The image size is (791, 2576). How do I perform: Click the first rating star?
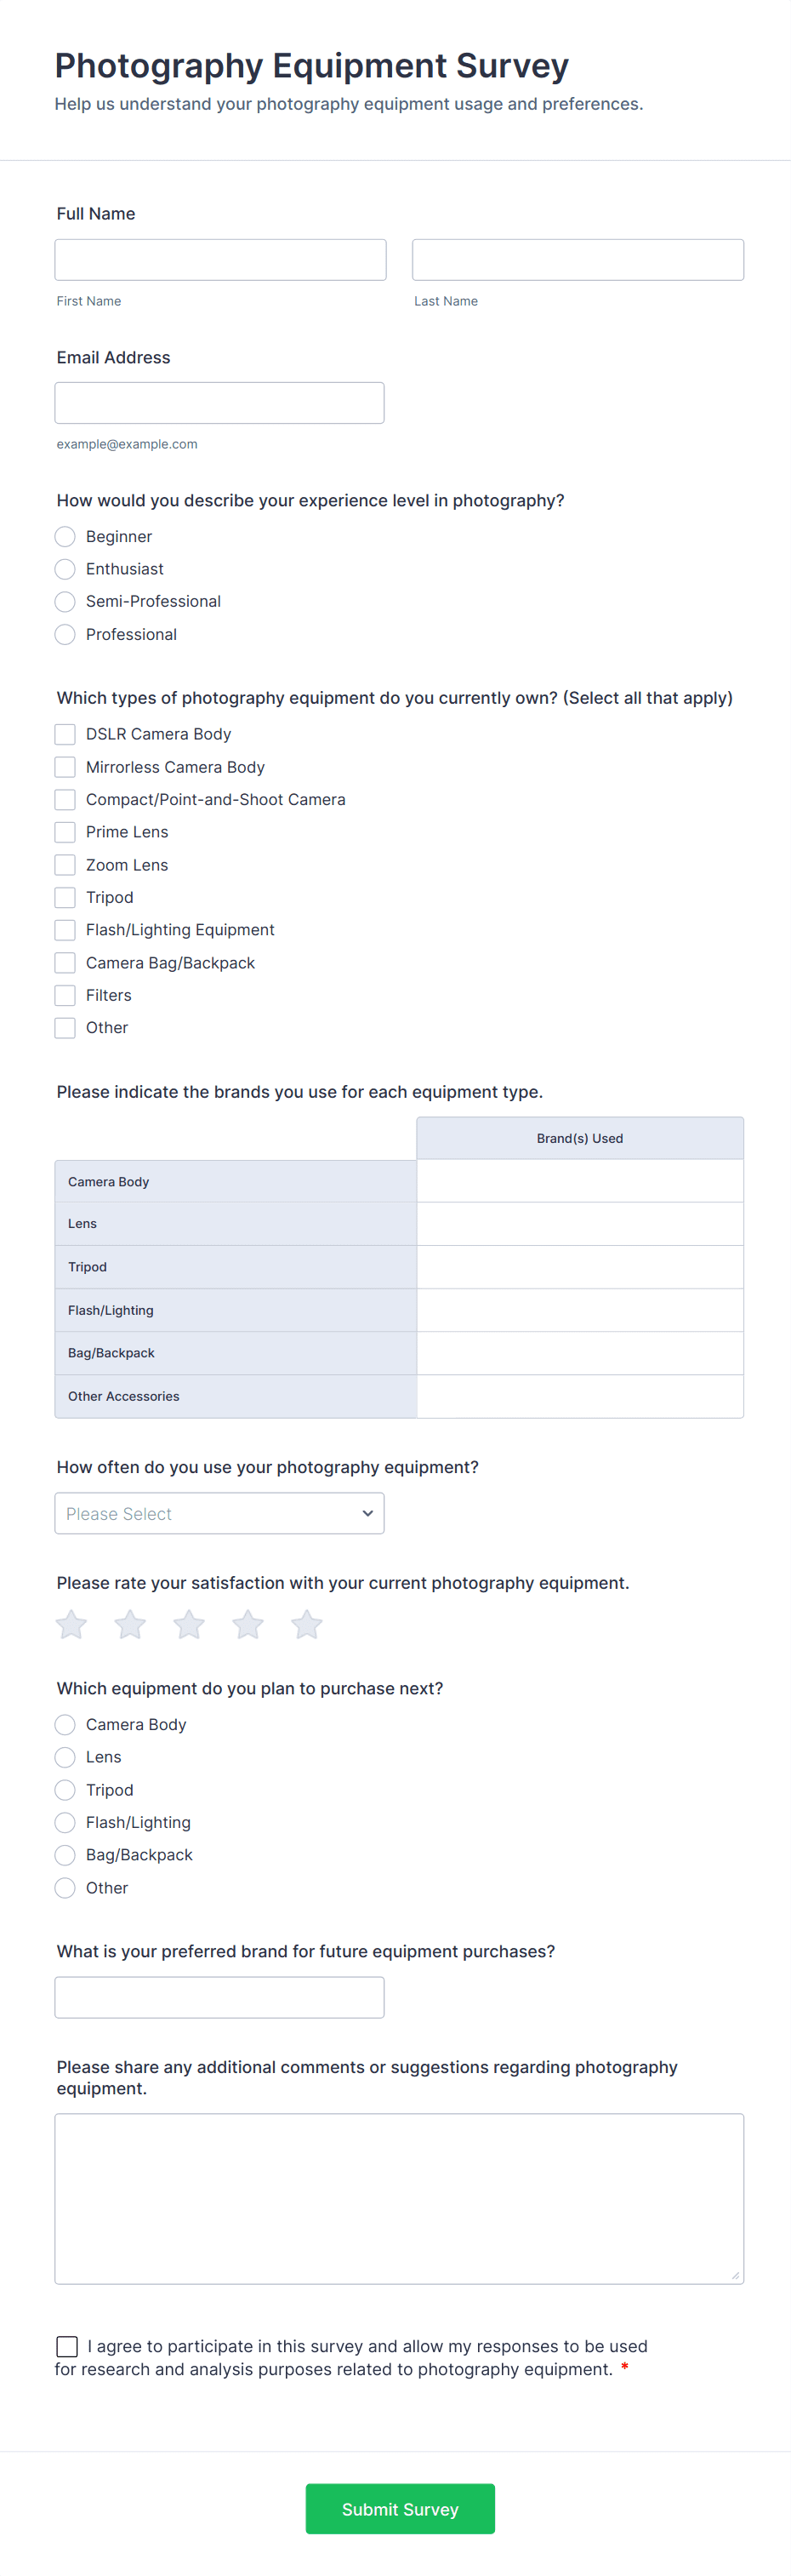click(71, 1625)
